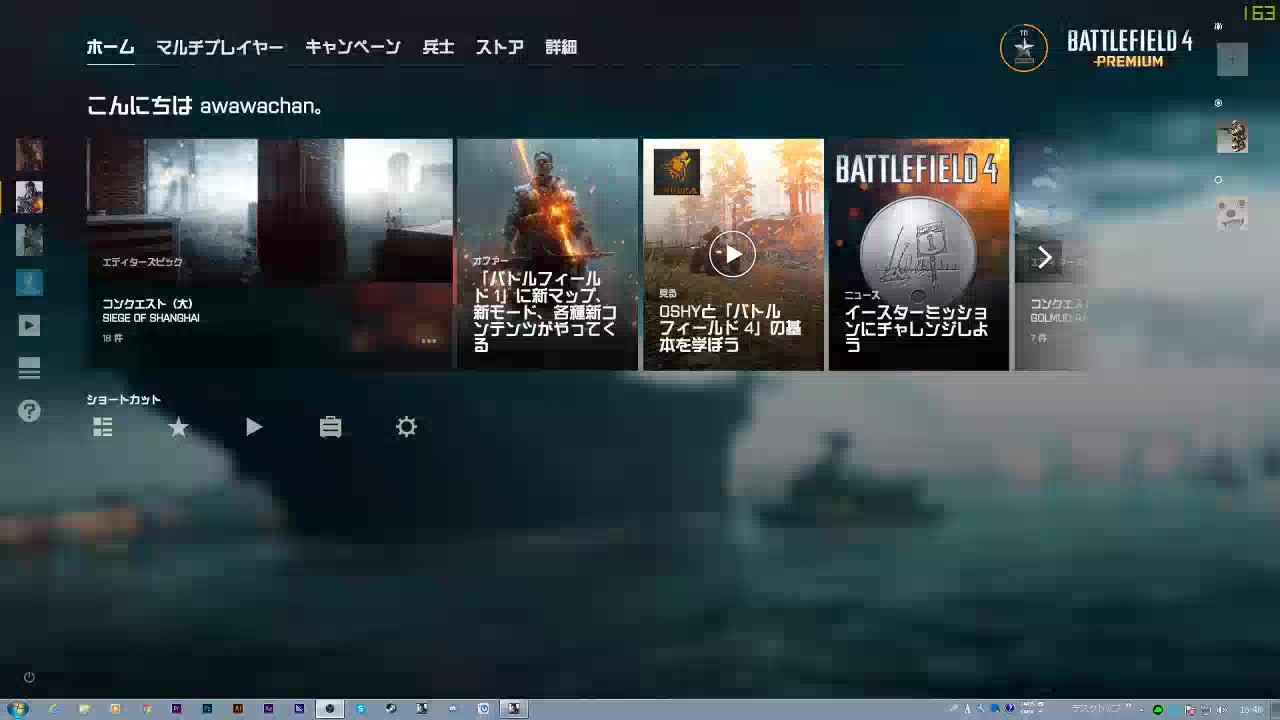Open the Siege of Shanghai コンクエスト card
The image size is (1280, 720).
[x=270, y=254]
